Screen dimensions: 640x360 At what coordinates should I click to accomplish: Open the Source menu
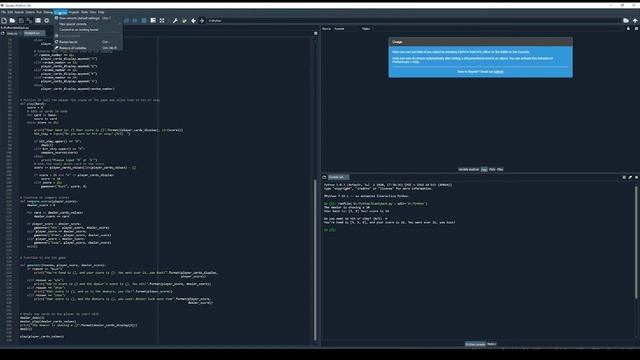click(x=30, y=12)
